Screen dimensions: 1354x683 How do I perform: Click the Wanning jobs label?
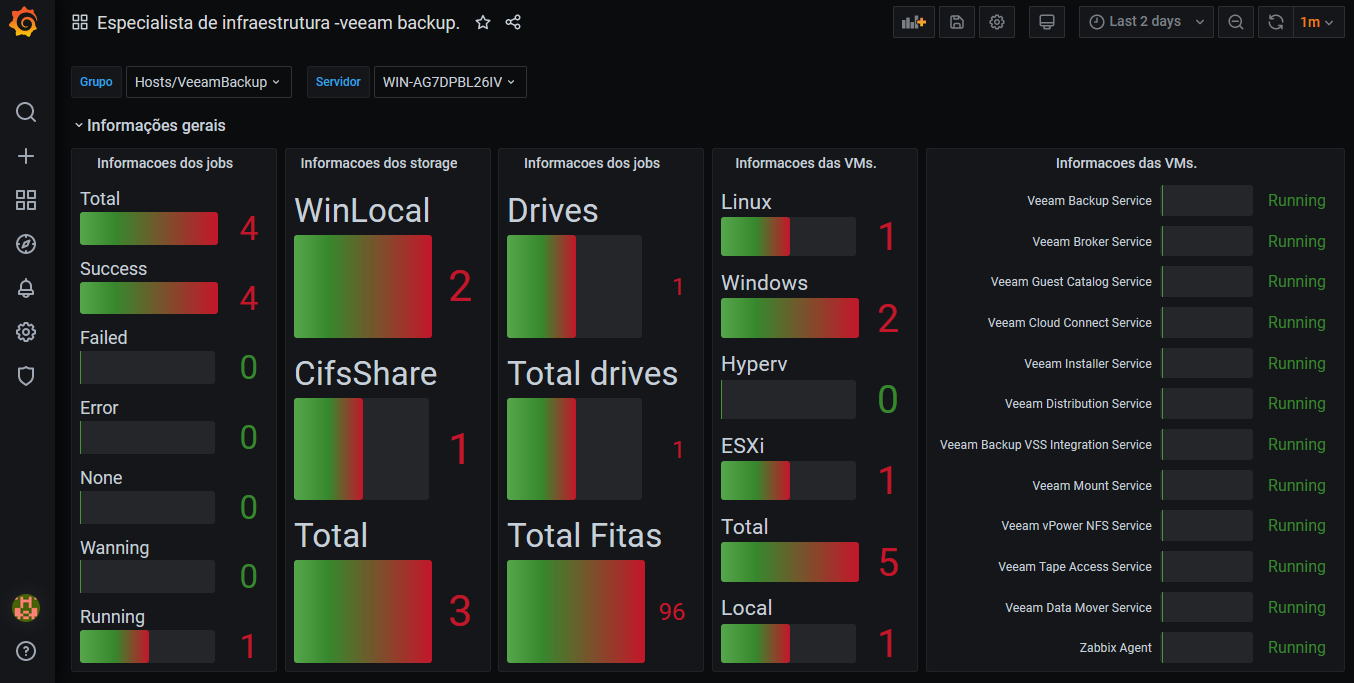(115, 548)
